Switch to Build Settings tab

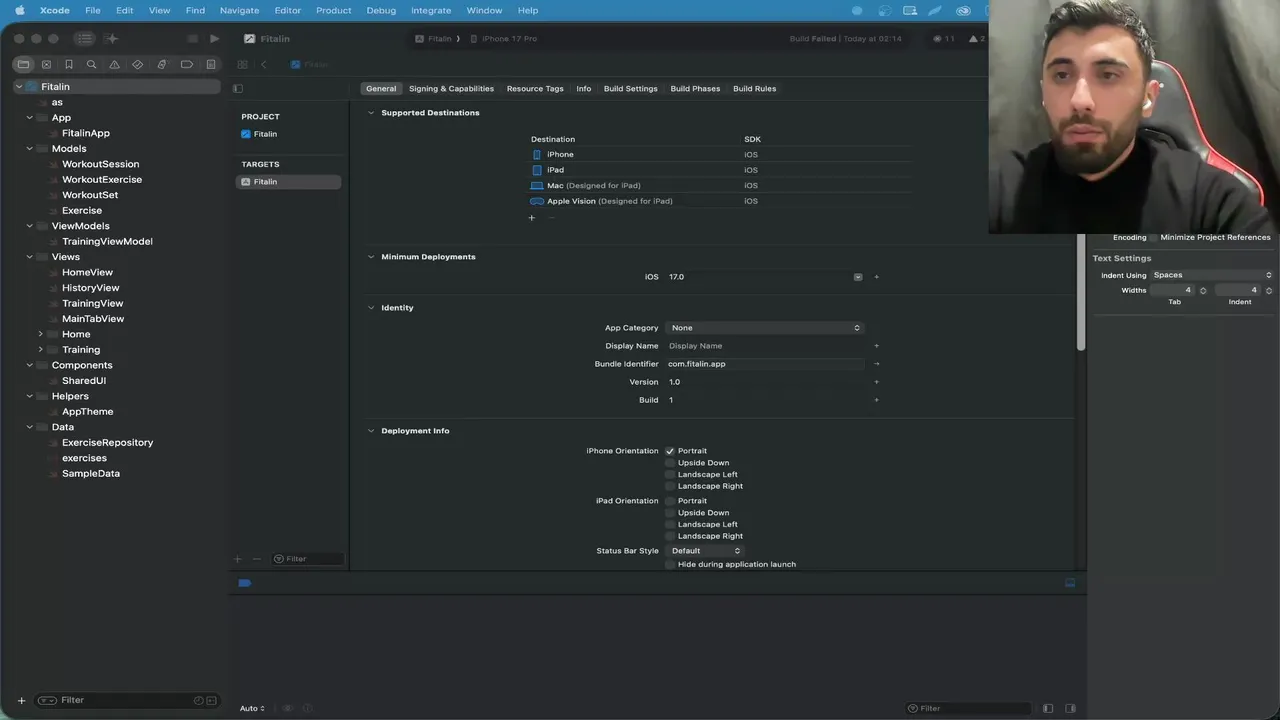(x=631, y=89)
